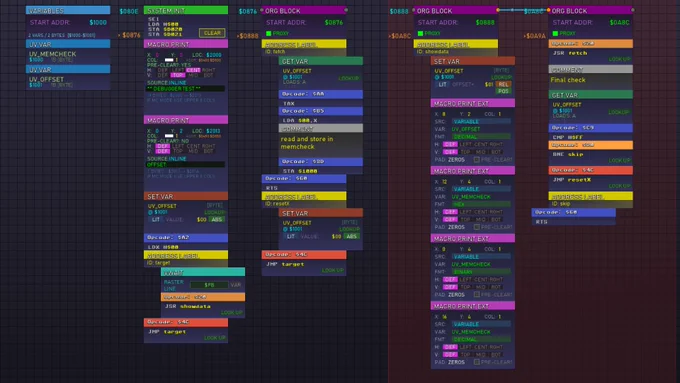Click orange input pin on $0A8C ORG BLOCK
The image size is (680, 383).
point(549,10)
